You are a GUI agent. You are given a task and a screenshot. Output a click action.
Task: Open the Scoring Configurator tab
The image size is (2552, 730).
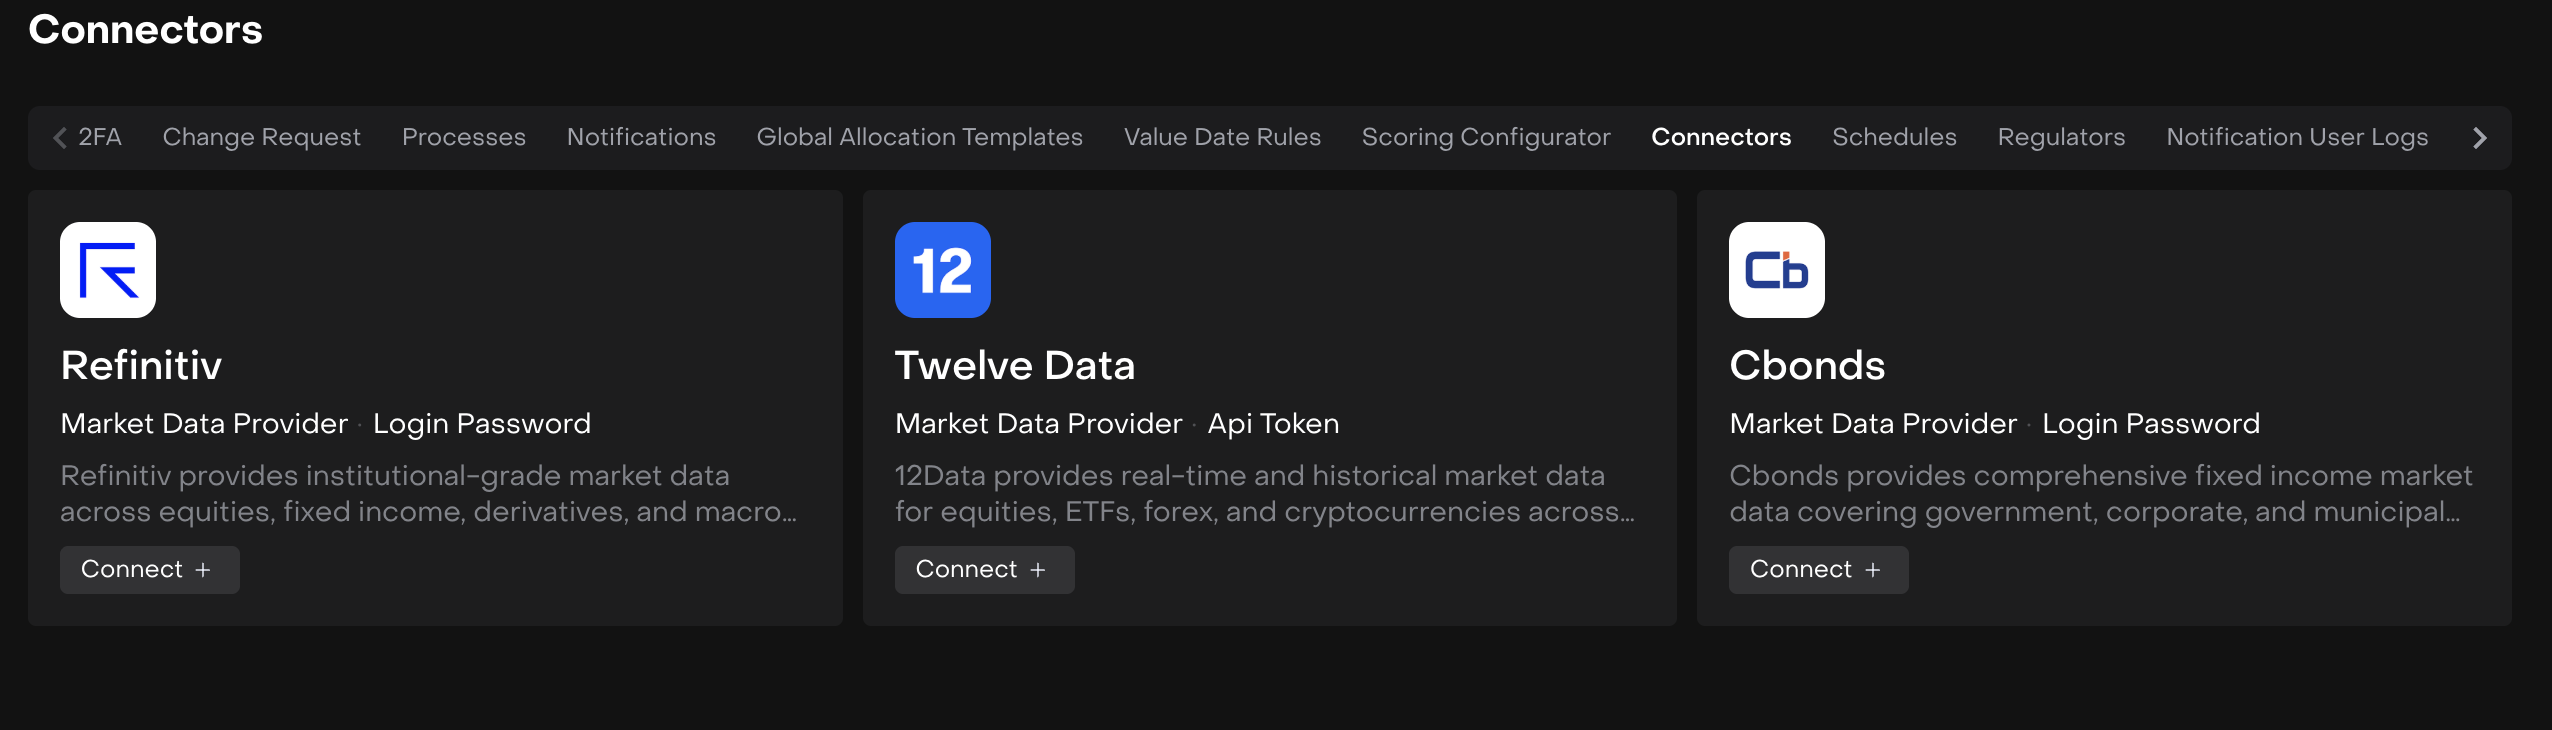(1486, 138)
